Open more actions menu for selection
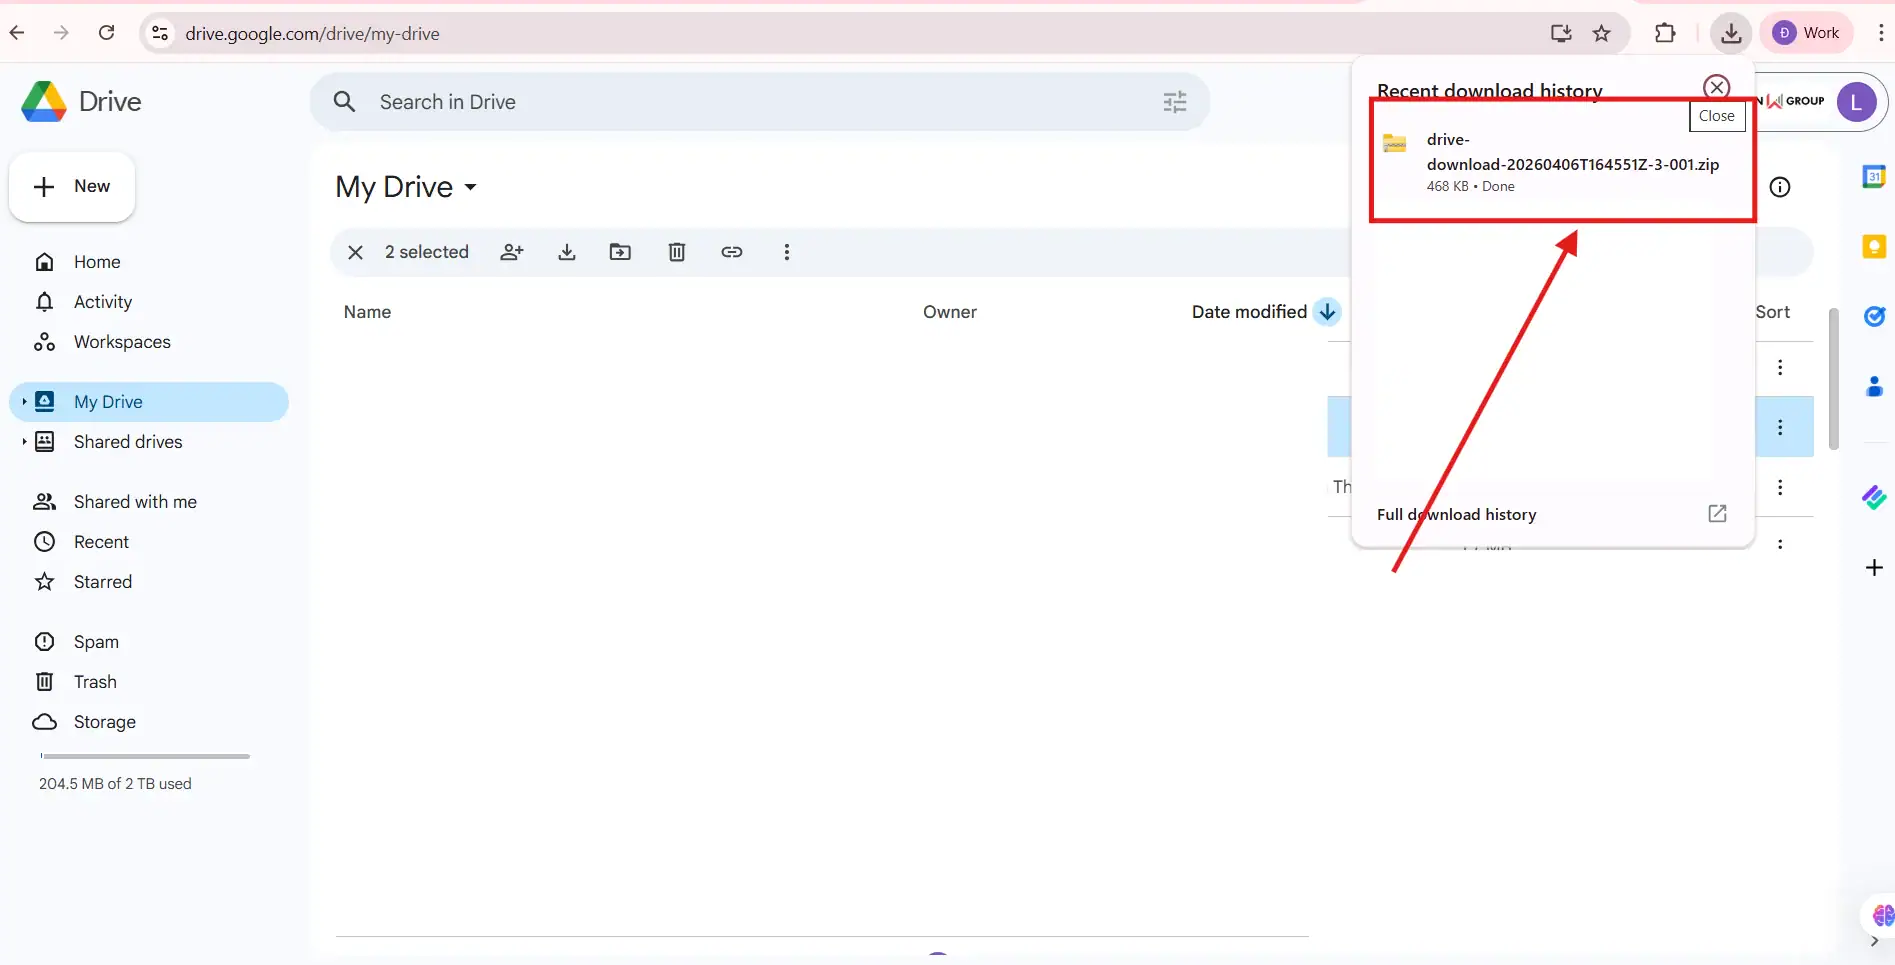The height and width of the screenshot is (965, 1895). point(787,252)
